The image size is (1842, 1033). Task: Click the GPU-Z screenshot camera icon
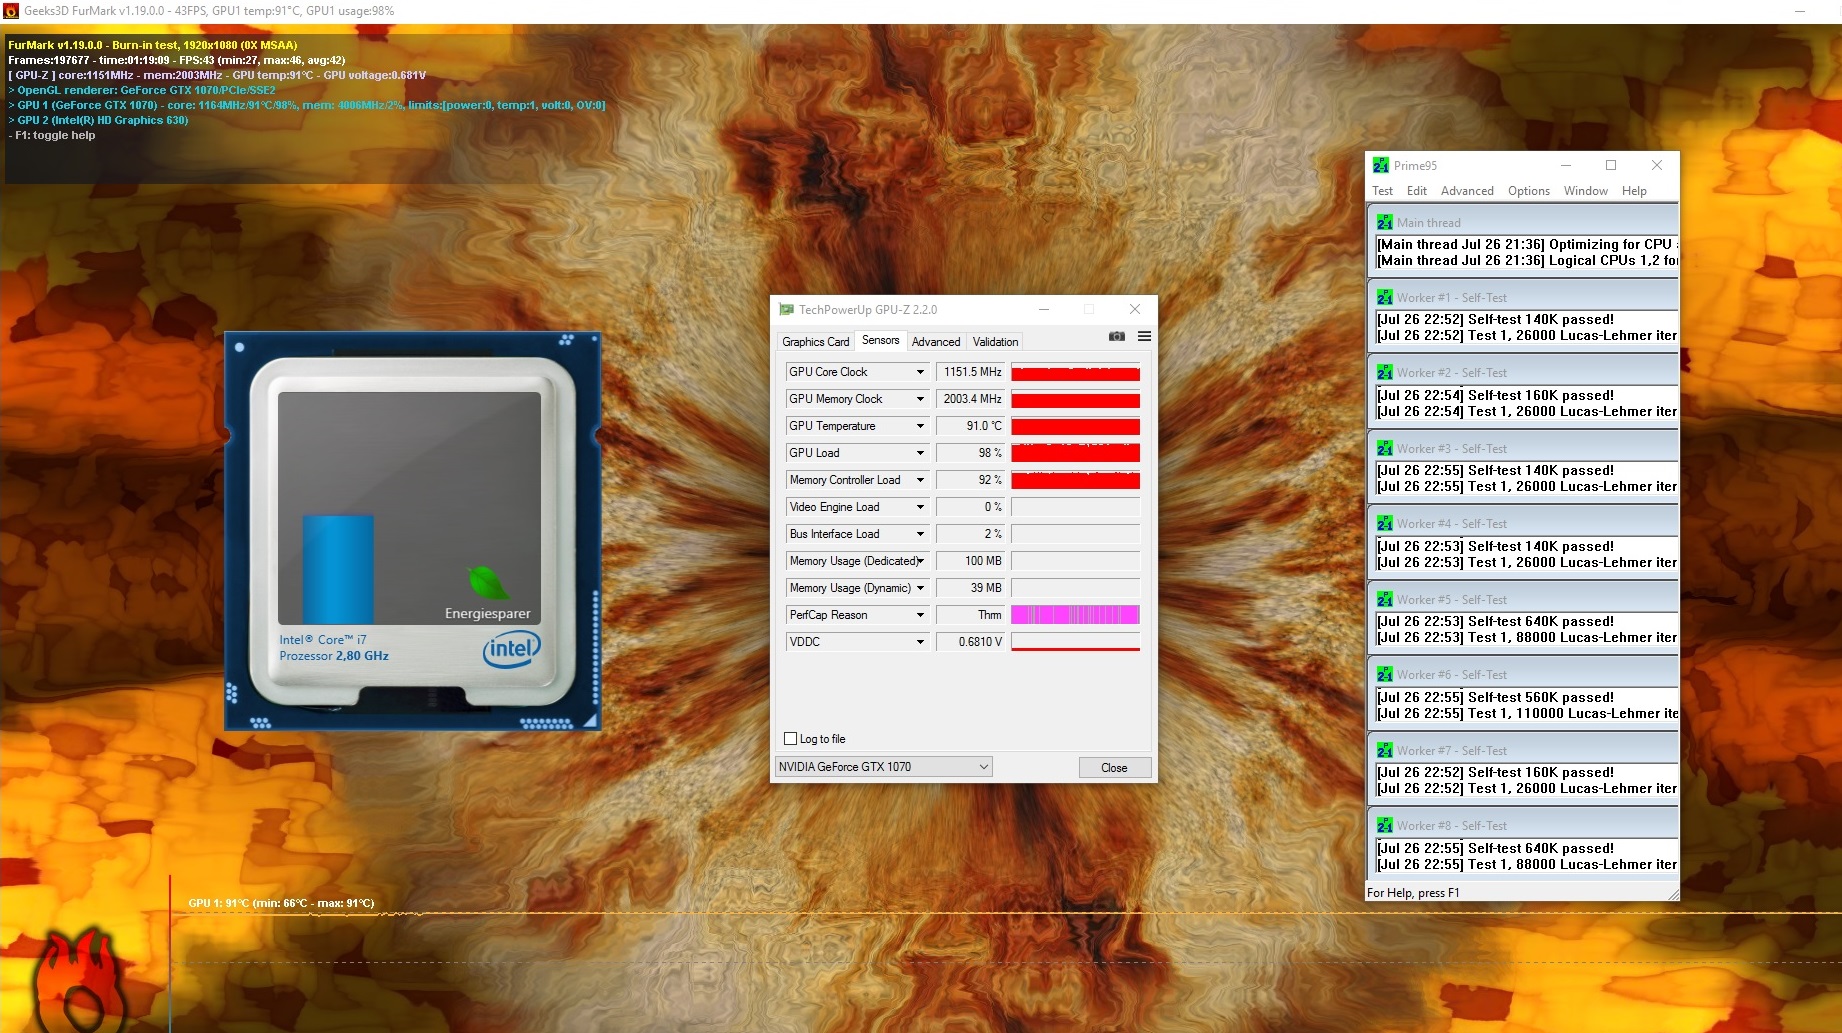[x=1117, y=337]
